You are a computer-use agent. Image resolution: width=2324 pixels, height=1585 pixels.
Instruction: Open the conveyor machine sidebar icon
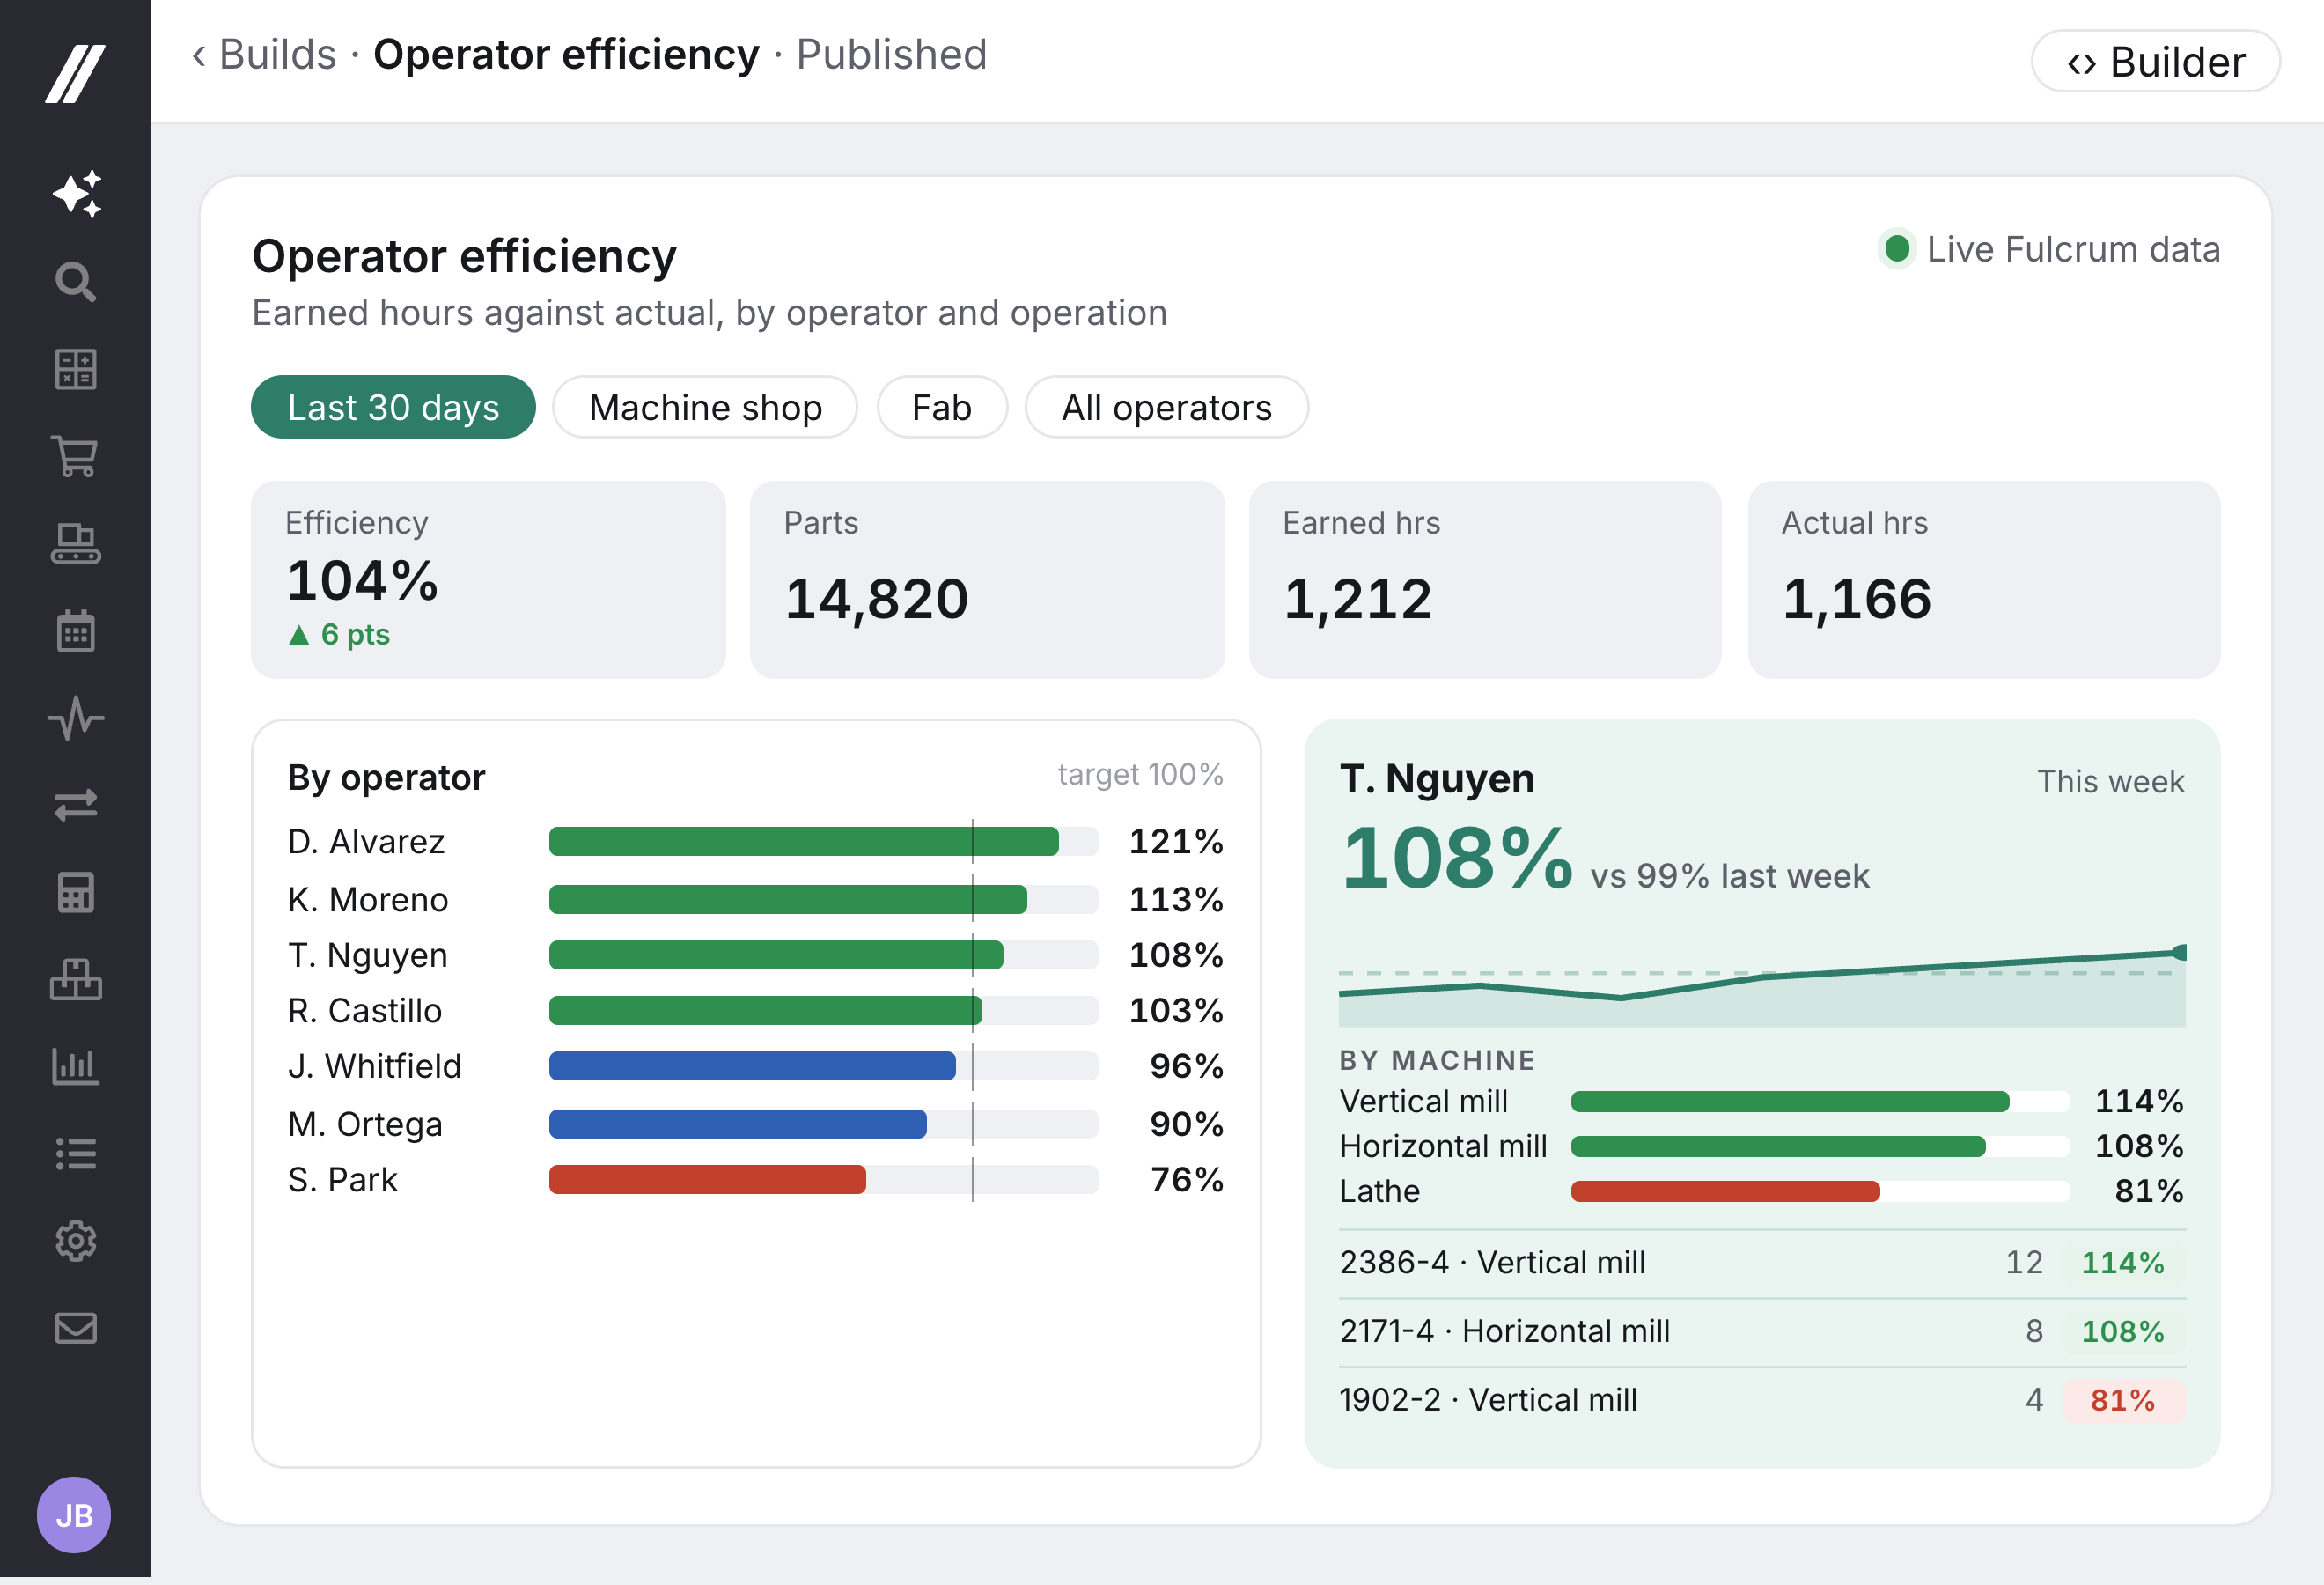pos(76,543)
